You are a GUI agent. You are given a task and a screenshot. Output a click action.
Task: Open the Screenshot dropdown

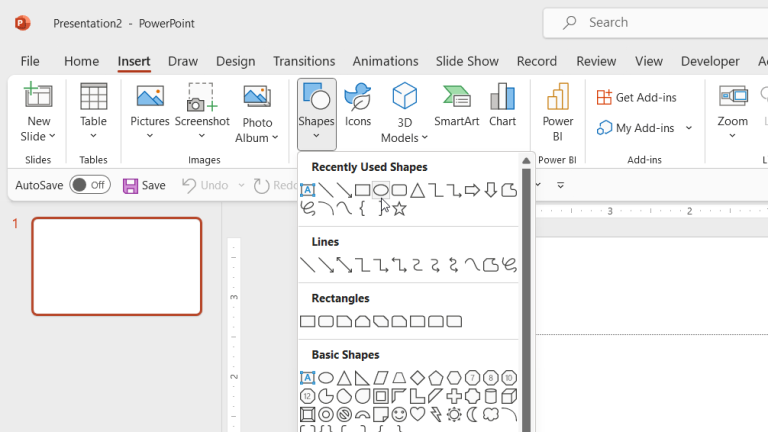[x=202, y=113]
